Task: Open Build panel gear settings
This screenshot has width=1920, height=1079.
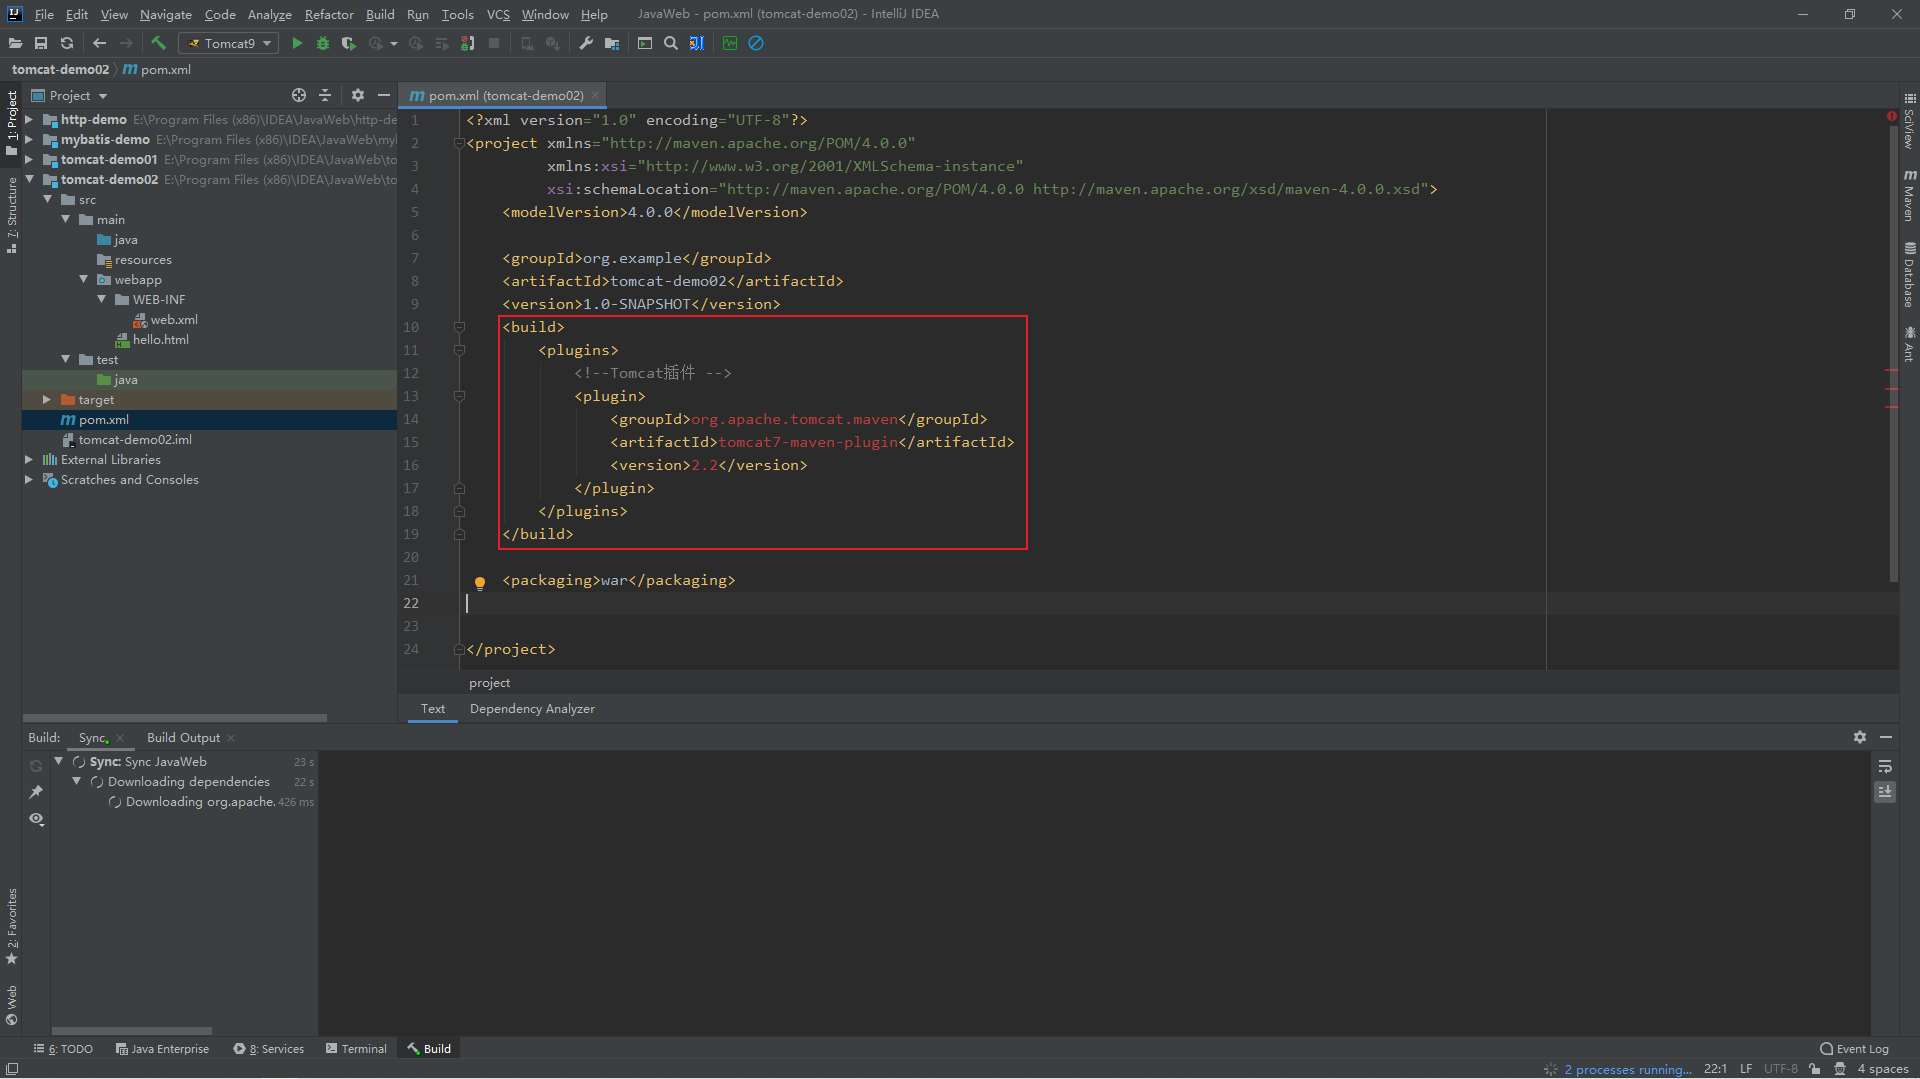Action: click(x=1860, y=737)
